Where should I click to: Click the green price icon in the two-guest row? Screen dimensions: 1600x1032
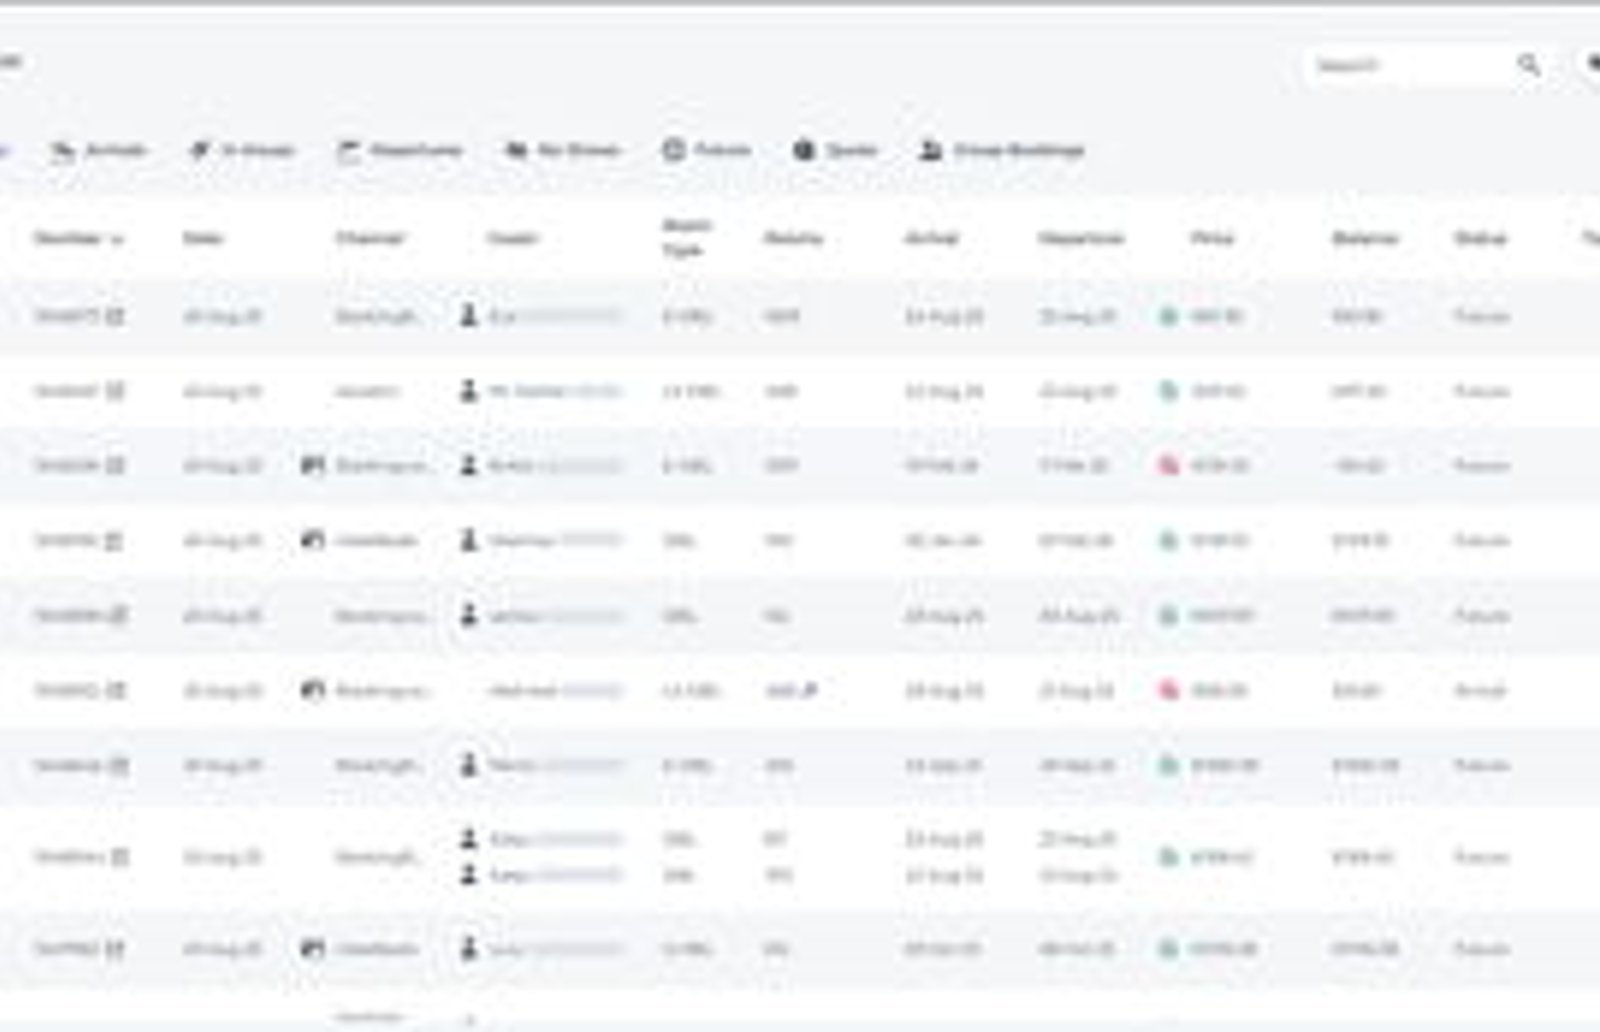tap(1168, 857)
